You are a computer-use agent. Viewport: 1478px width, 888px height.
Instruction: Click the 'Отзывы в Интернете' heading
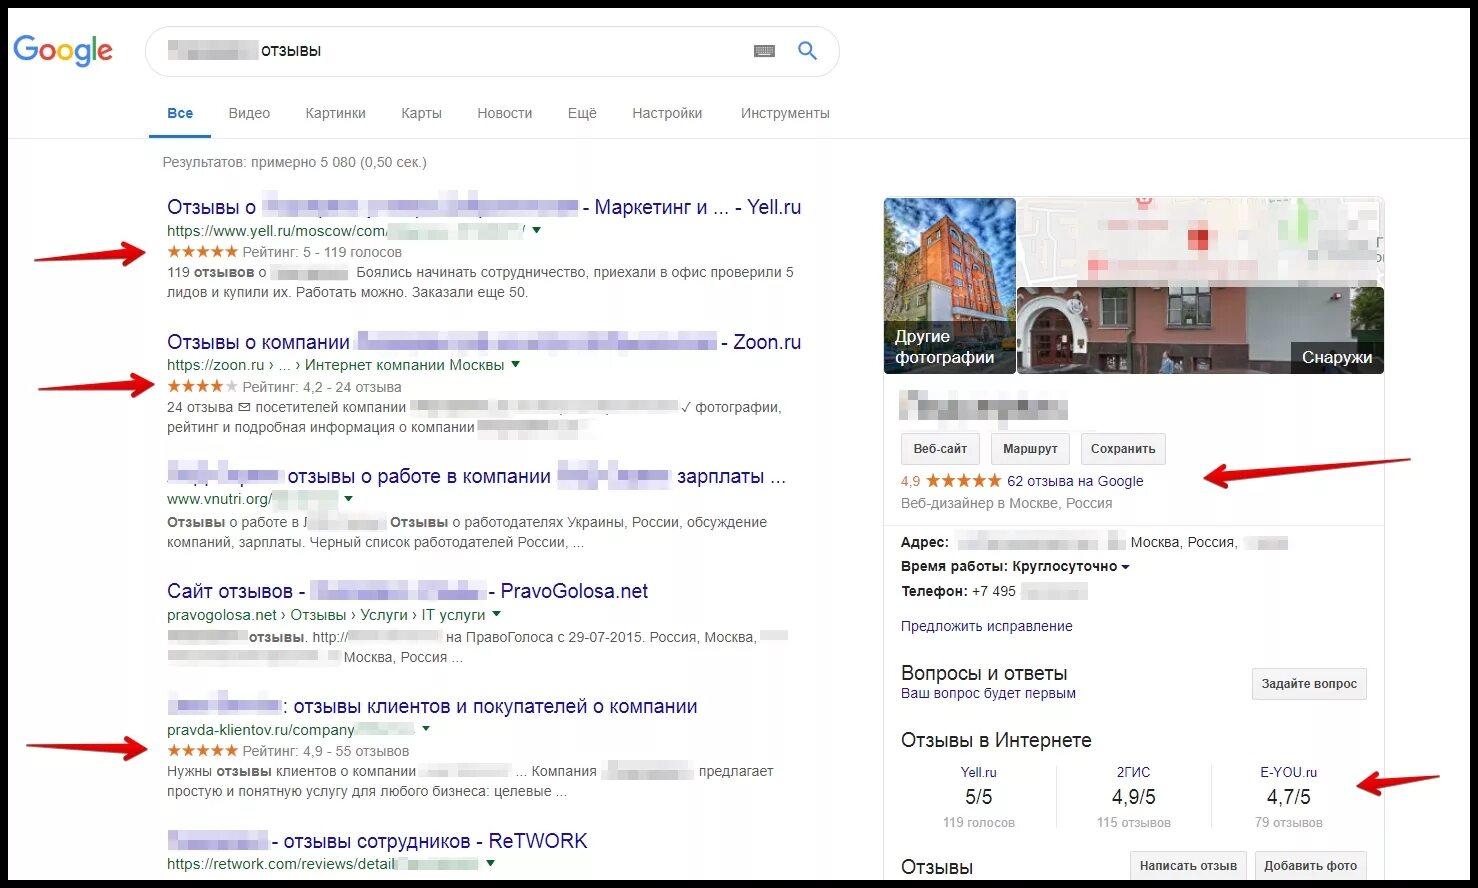996,740
